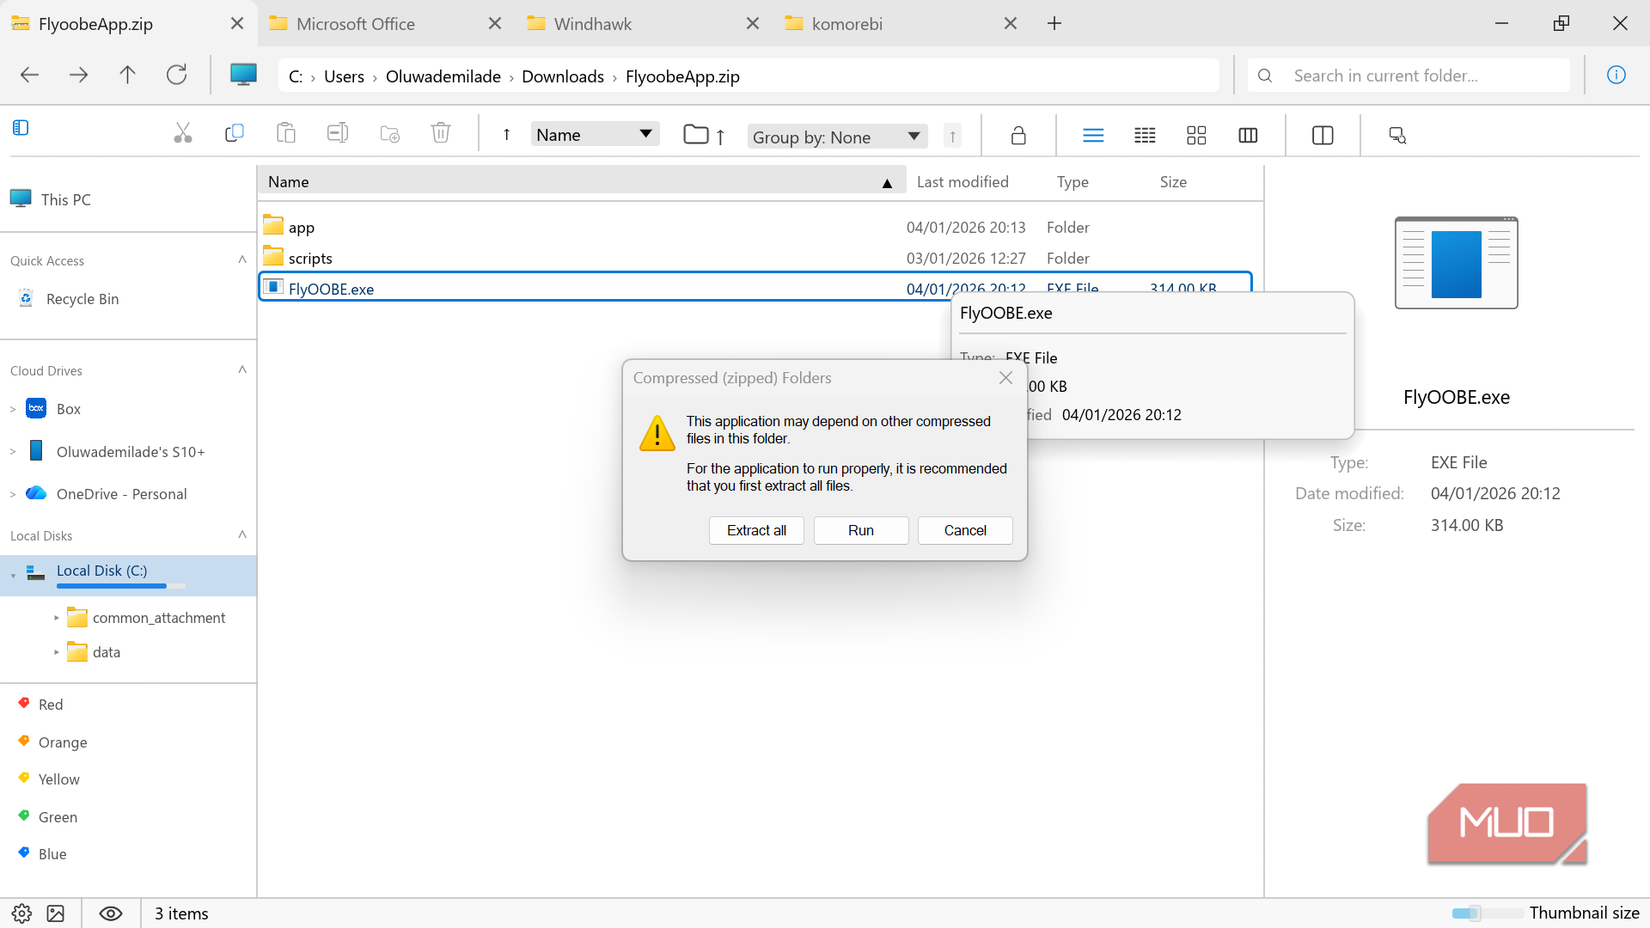Image resolution: width=1650 pixels, height=928 pixels.
Task: Click the info icon at top right
Action: click(x=1616, y=75)
